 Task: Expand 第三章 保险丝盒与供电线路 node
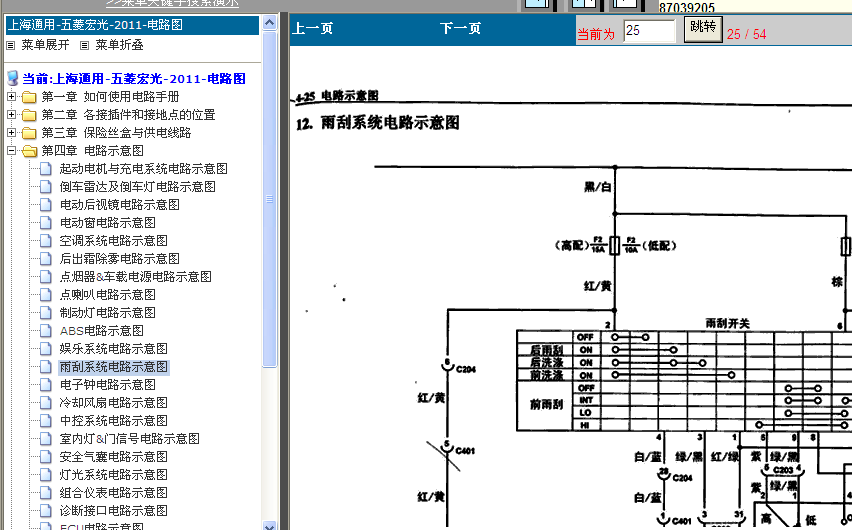11,133
